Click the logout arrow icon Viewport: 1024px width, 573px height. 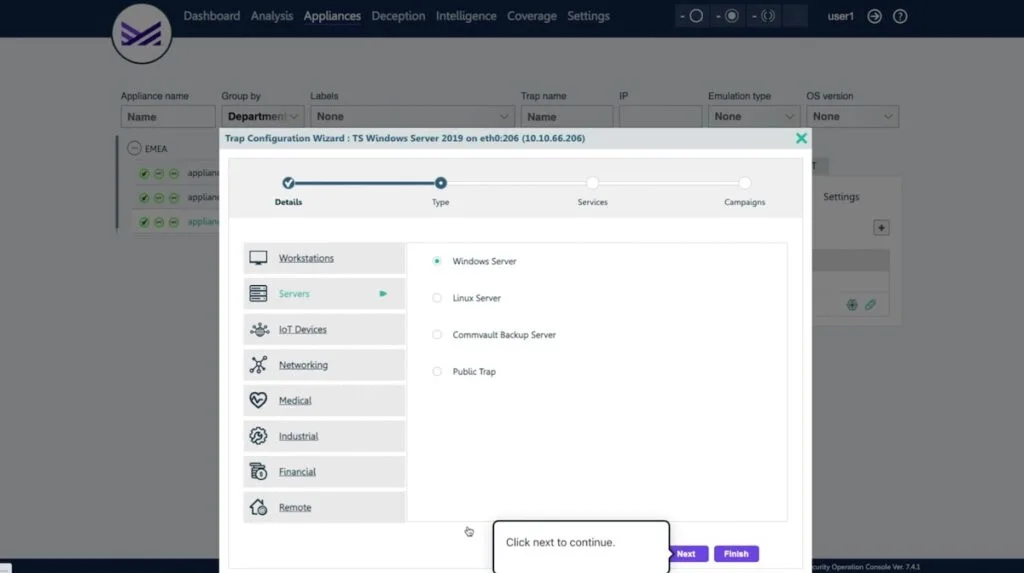coord(874,16)
